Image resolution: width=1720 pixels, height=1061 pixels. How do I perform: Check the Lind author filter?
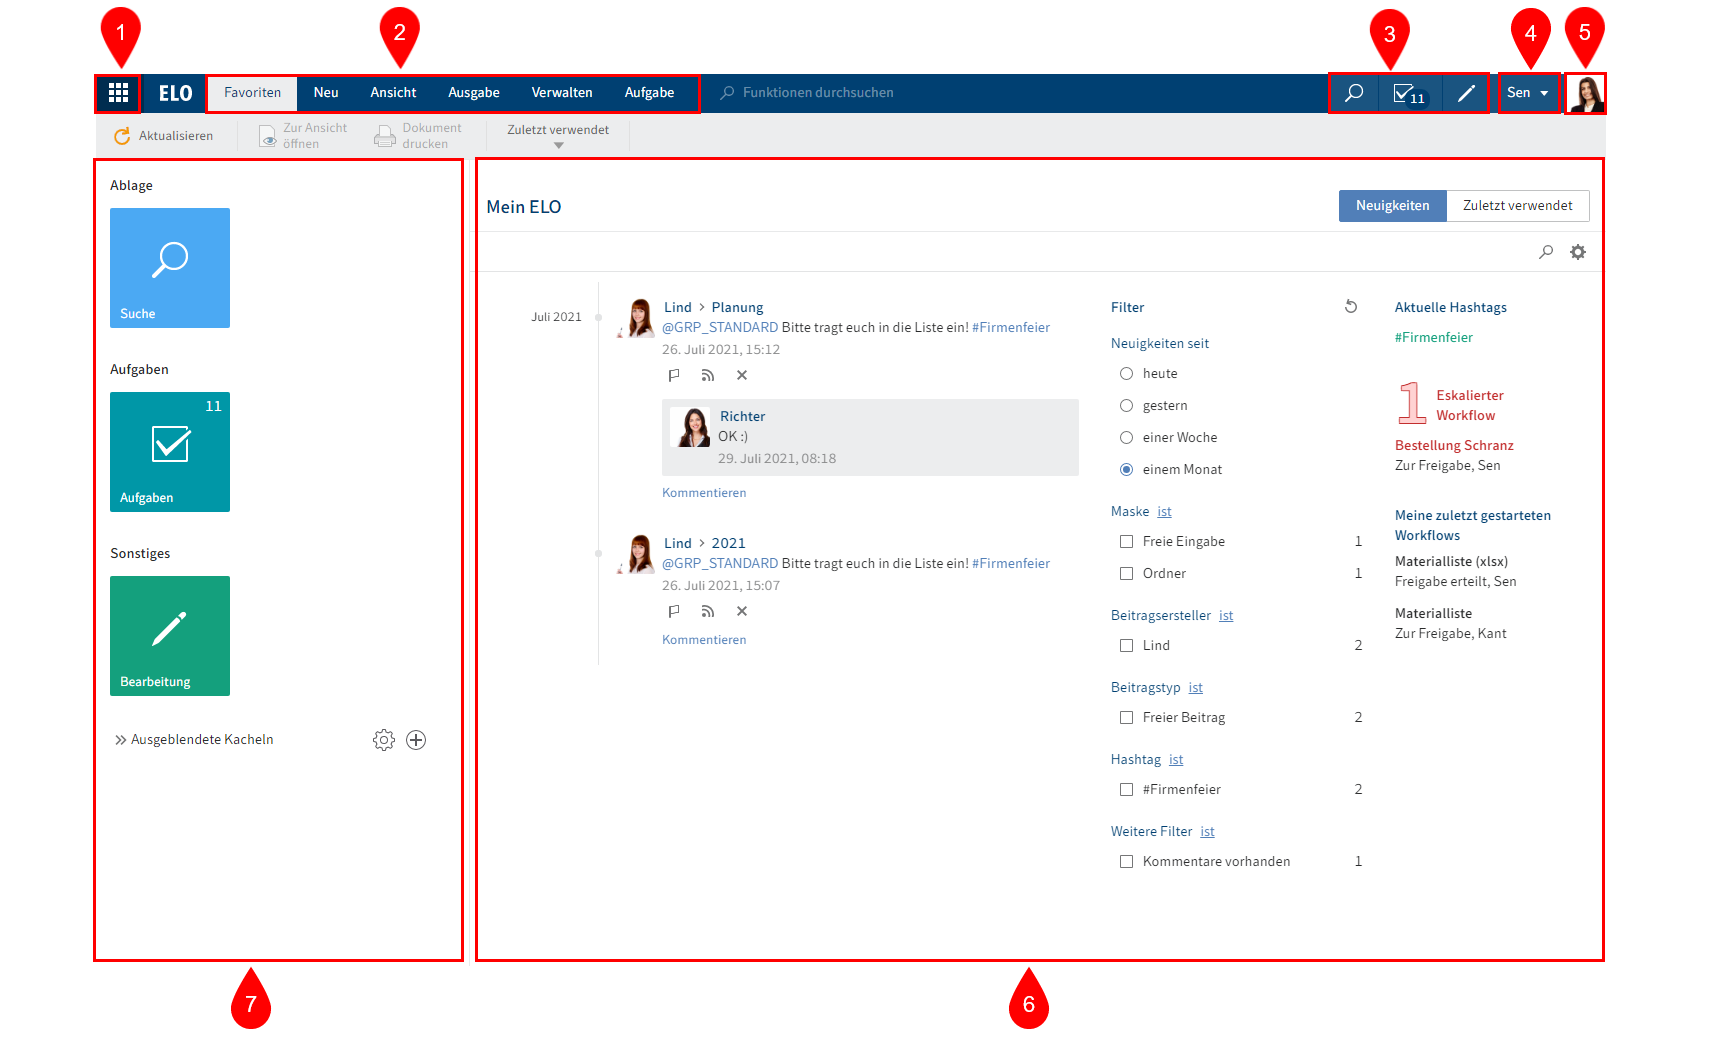[1126, 645]
